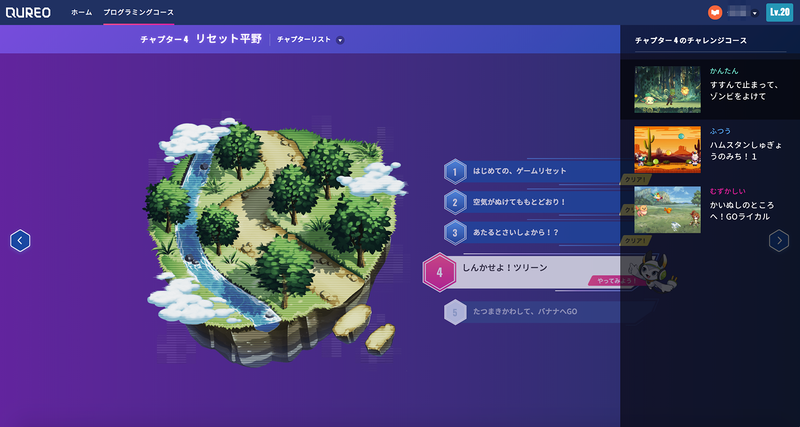Screen dimensions: 800x427
Task: Click the hexagon number 1 icon
Action: (x=455, y=172)
